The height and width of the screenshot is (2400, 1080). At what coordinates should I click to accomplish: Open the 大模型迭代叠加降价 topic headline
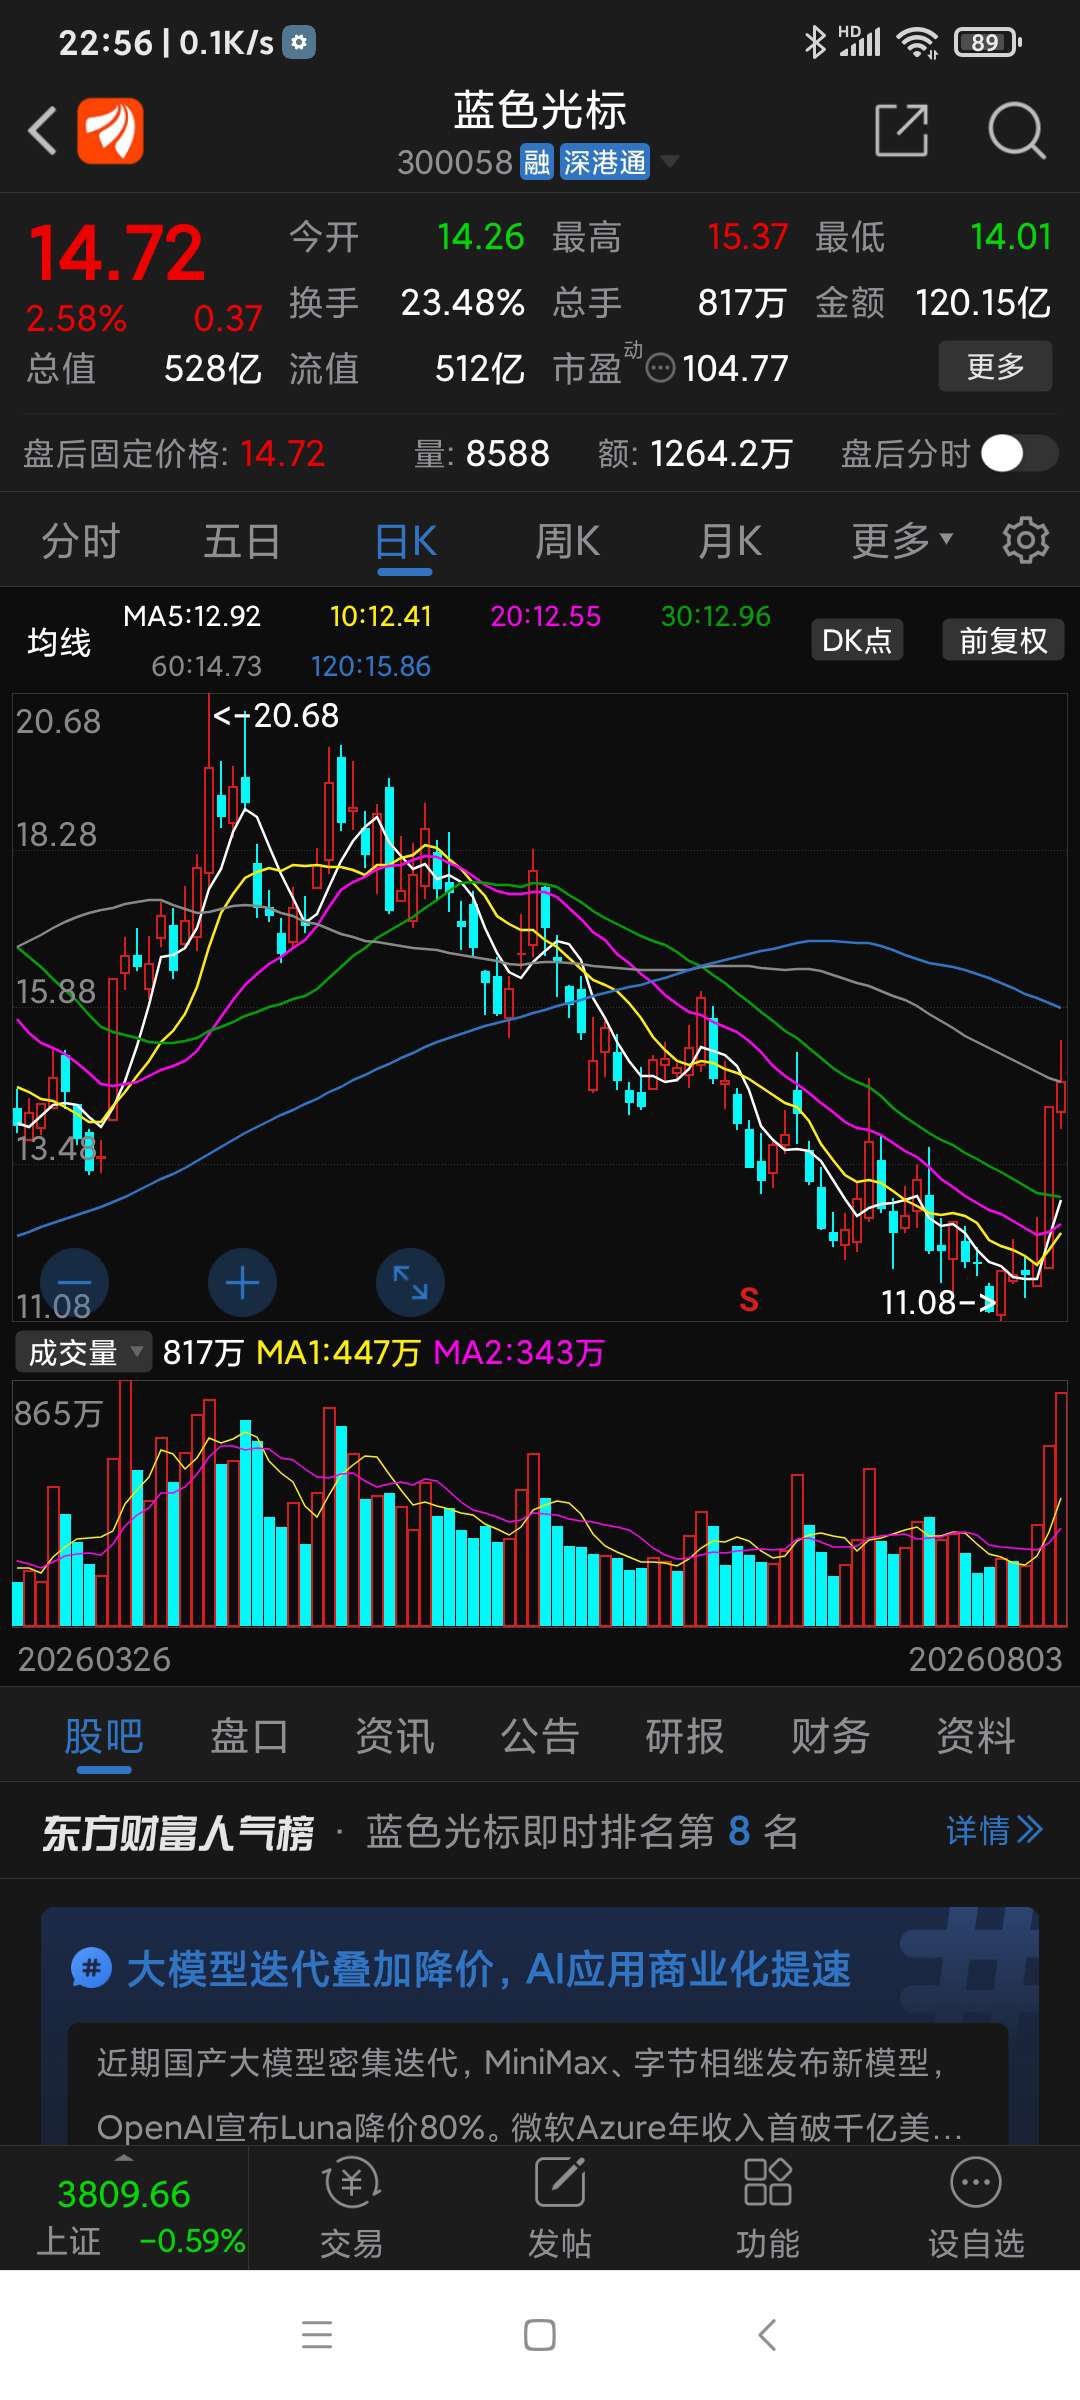click(488, 1969)
